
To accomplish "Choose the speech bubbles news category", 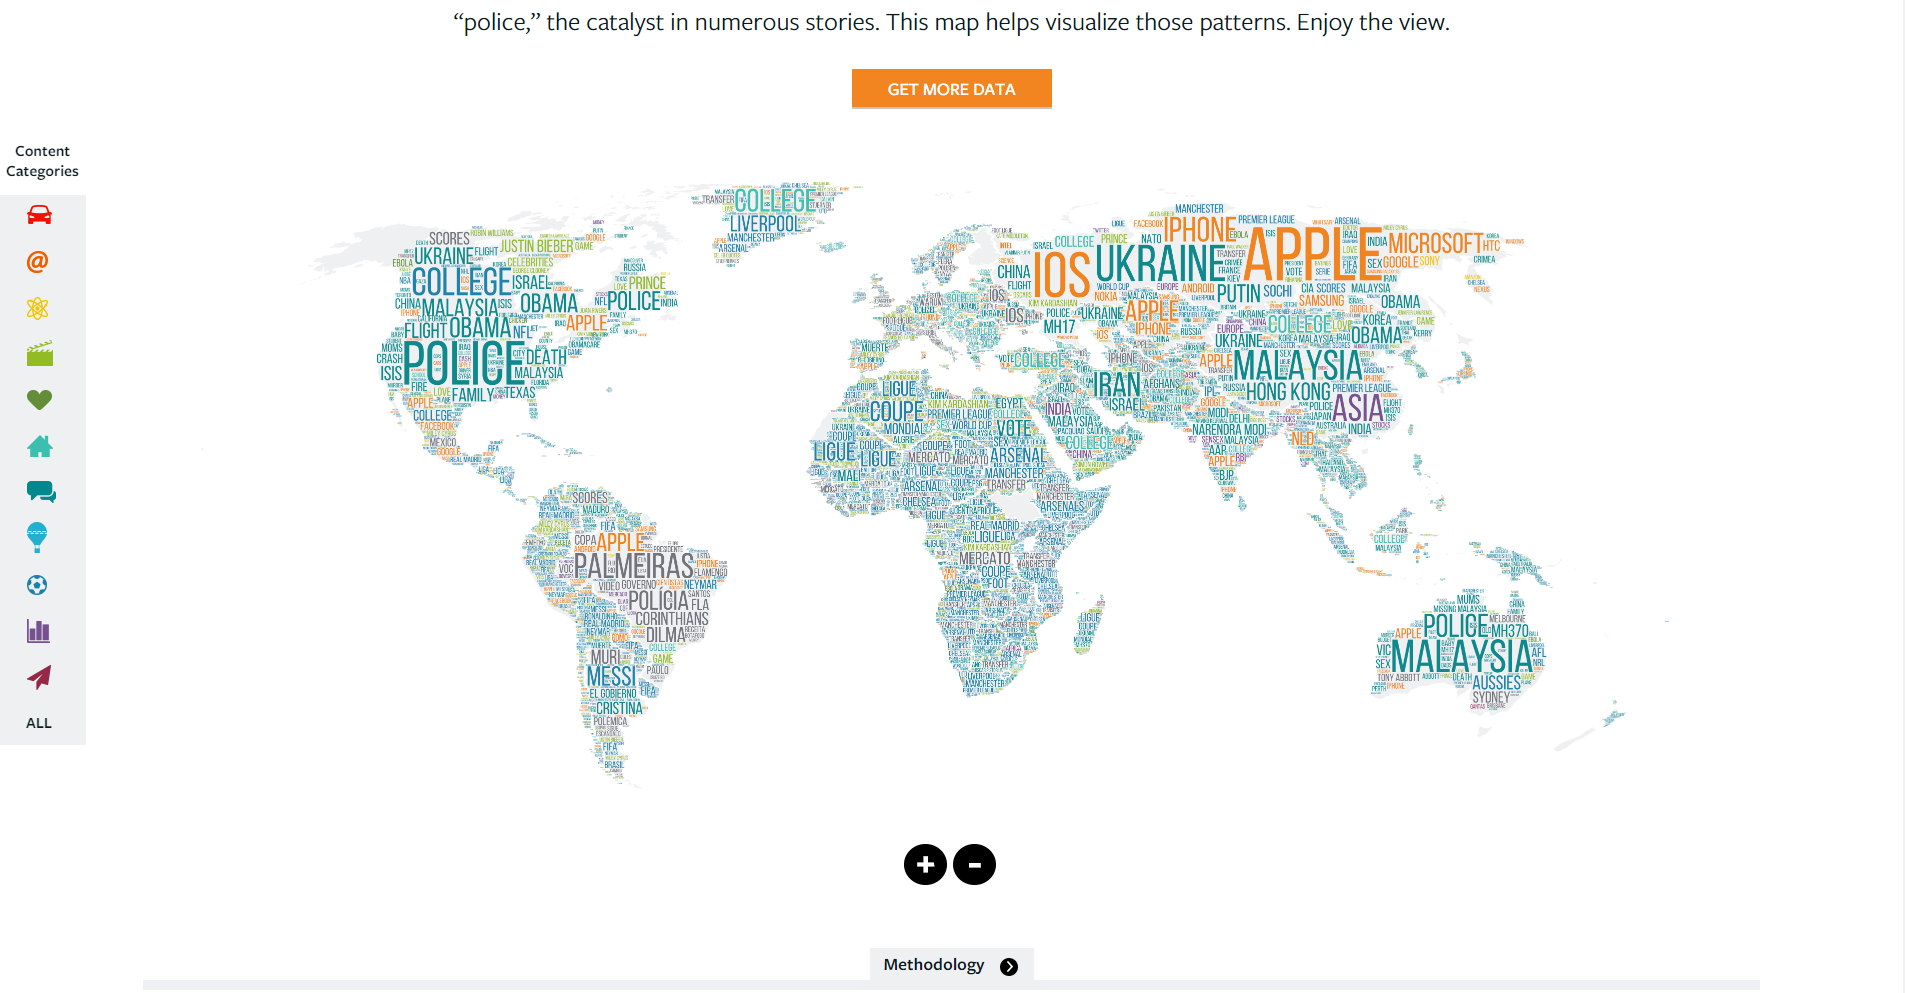I will click(40, 492).
